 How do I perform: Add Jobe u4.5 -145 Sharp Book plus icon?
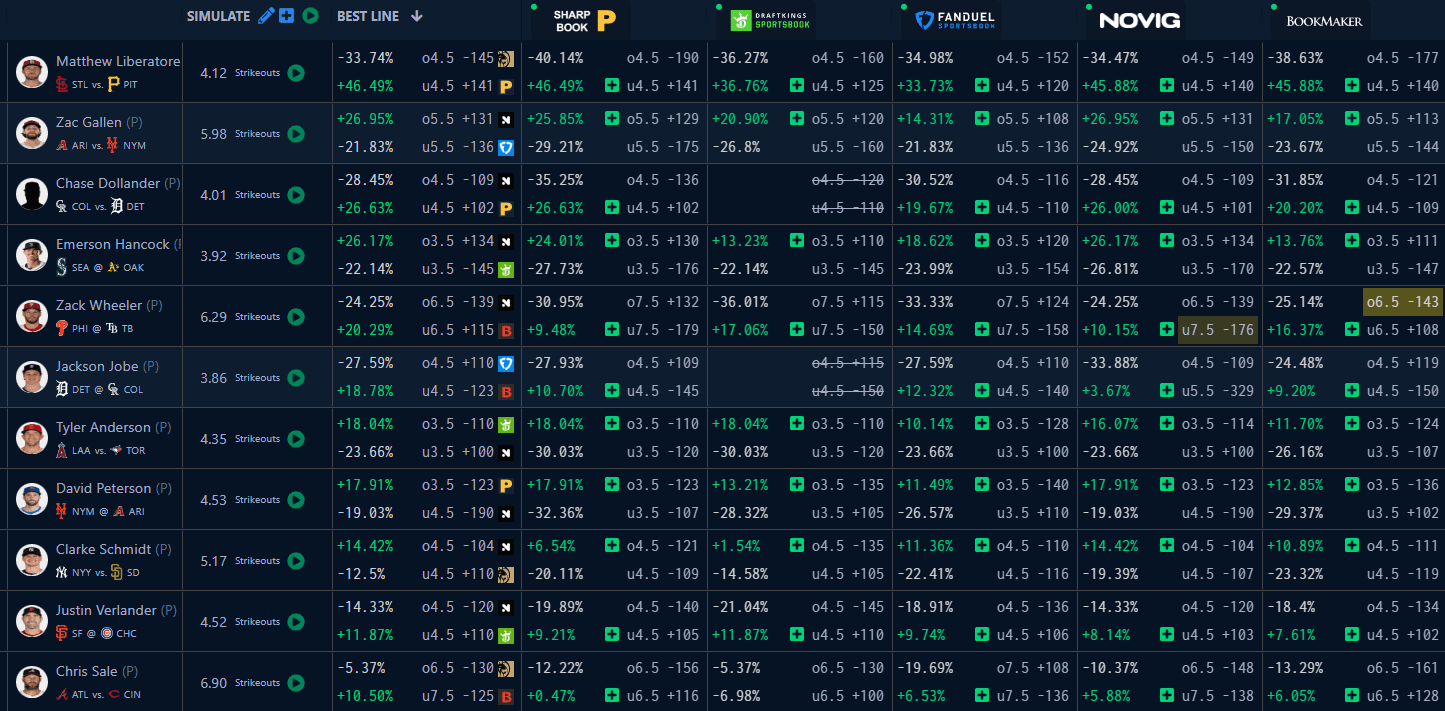(612, 391)
